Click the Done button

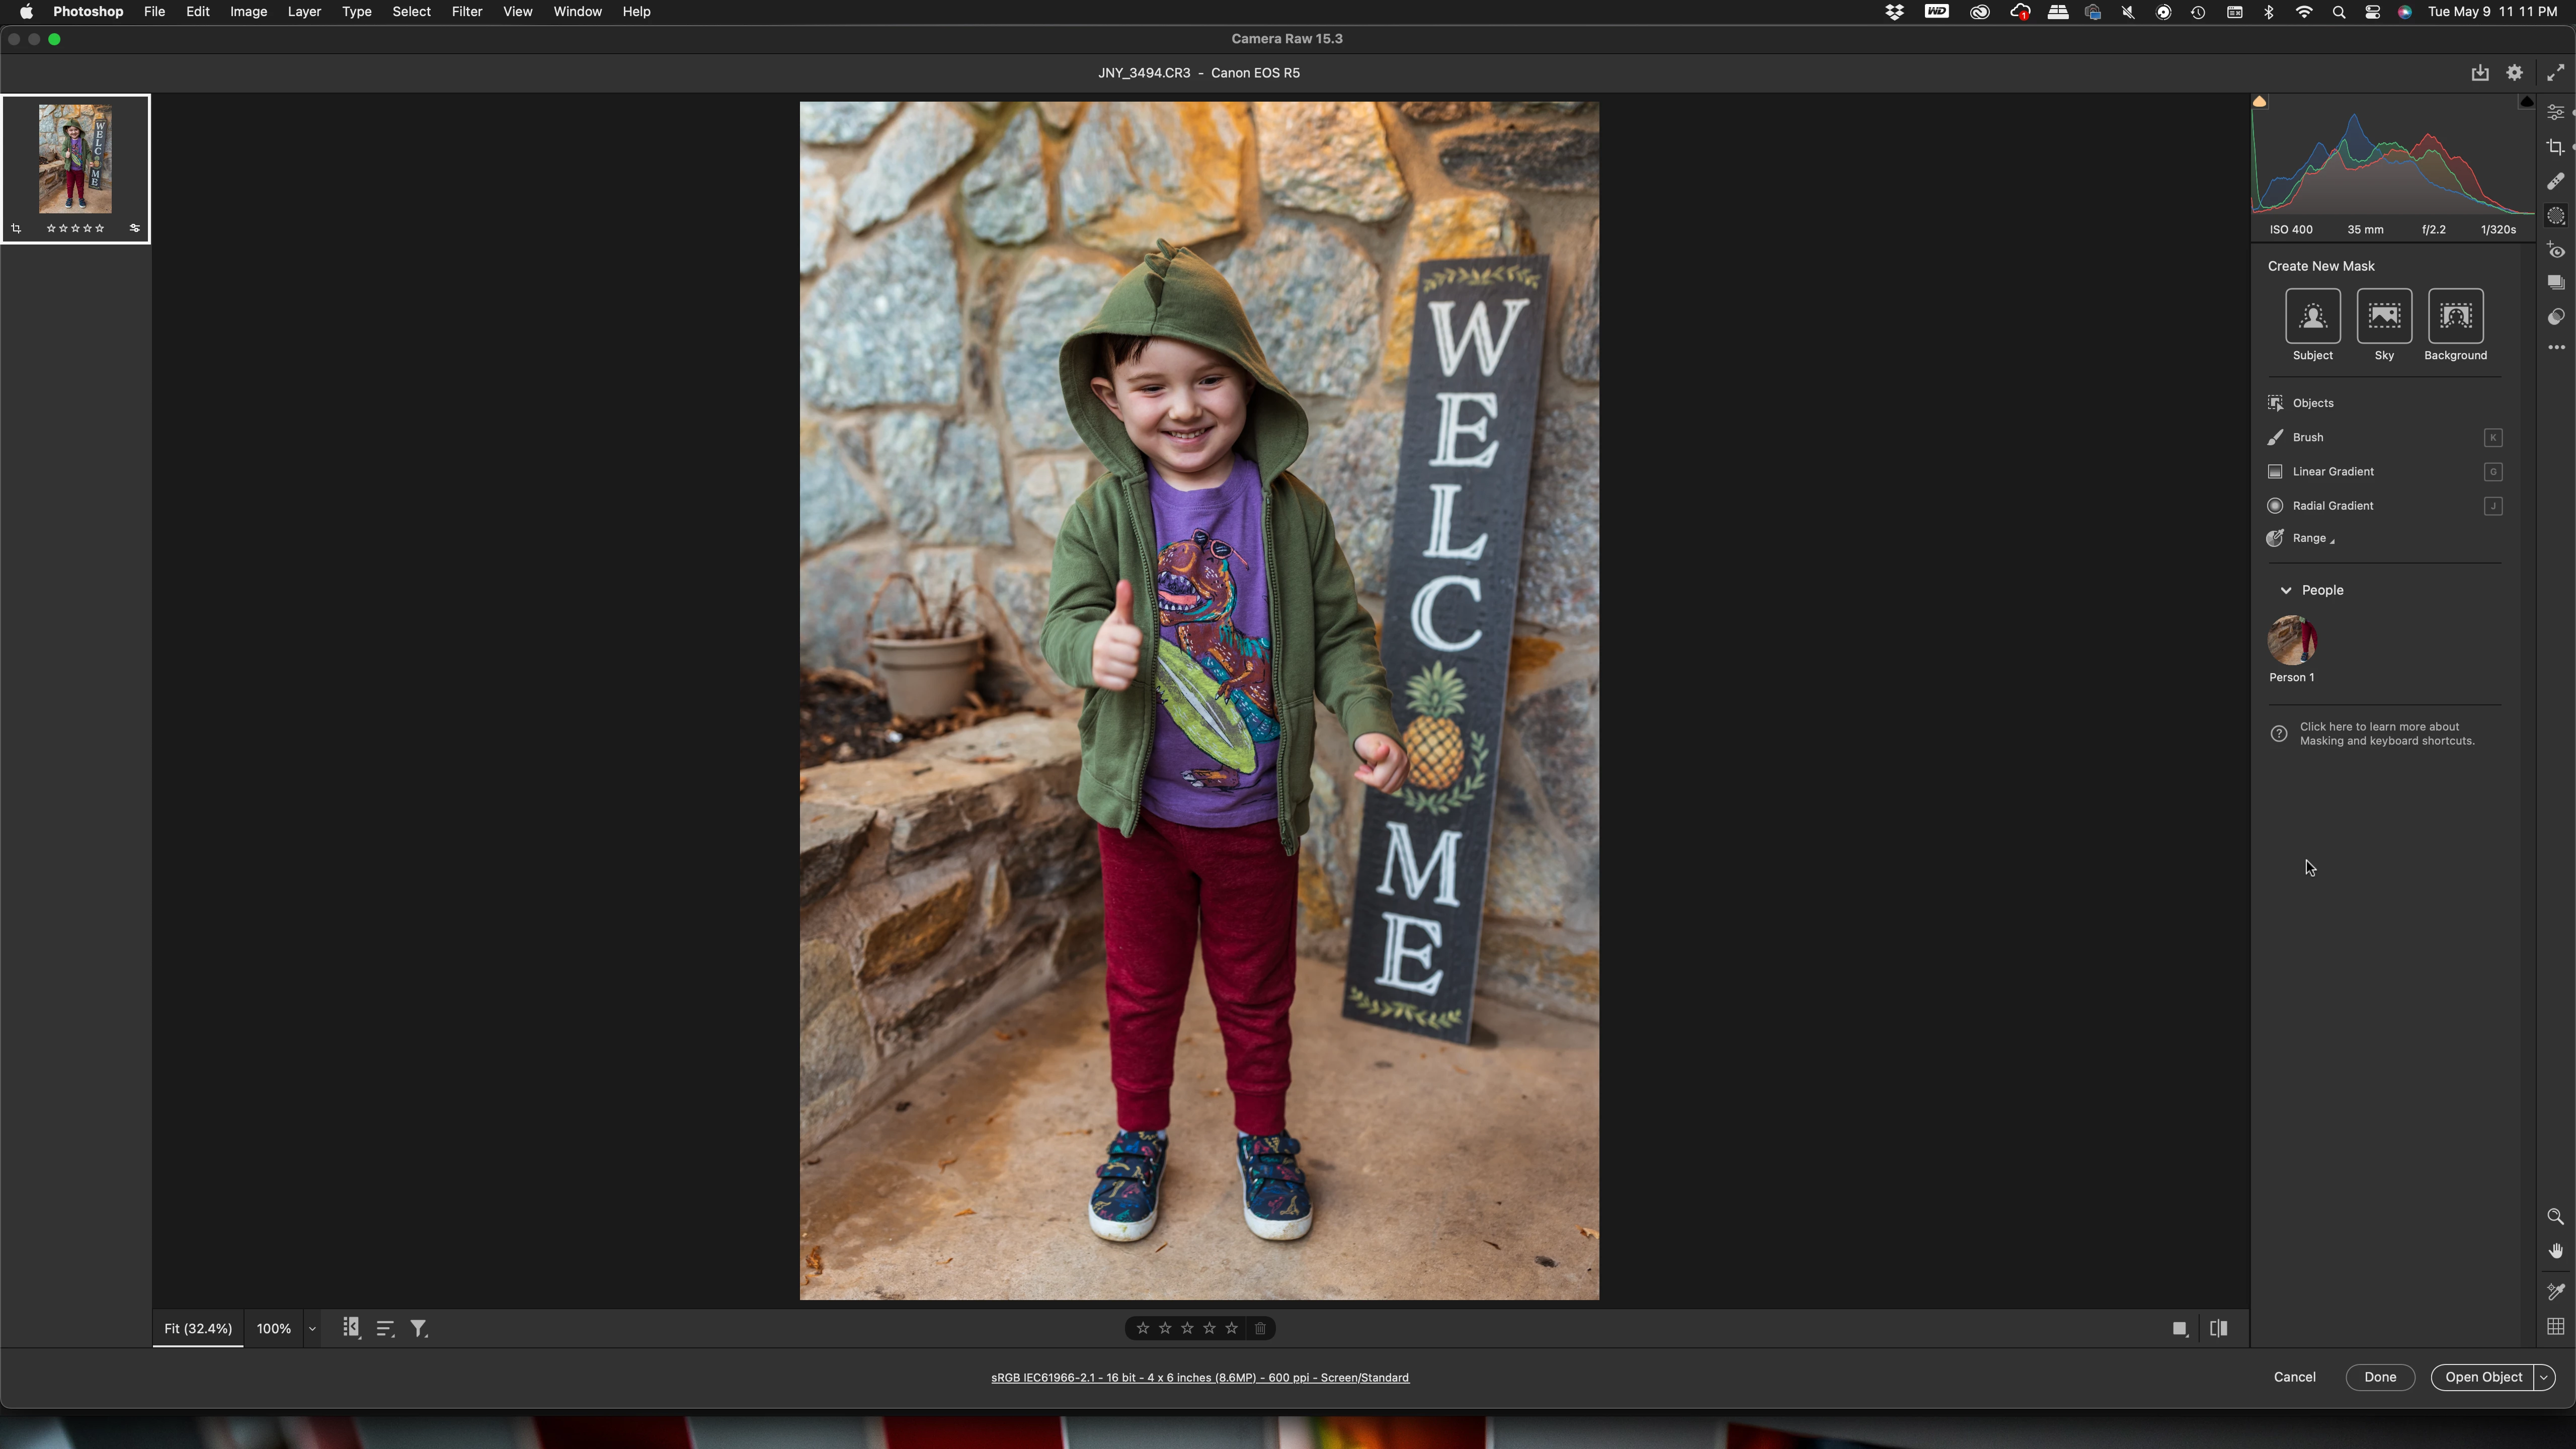(2379, 1377)
